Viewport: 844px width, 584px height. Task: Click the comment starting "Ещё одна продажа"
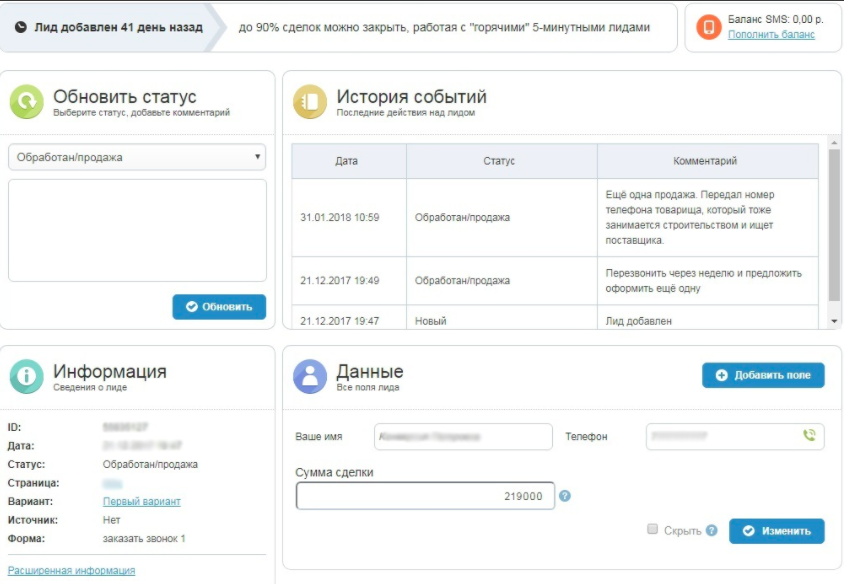click(690, 217)
